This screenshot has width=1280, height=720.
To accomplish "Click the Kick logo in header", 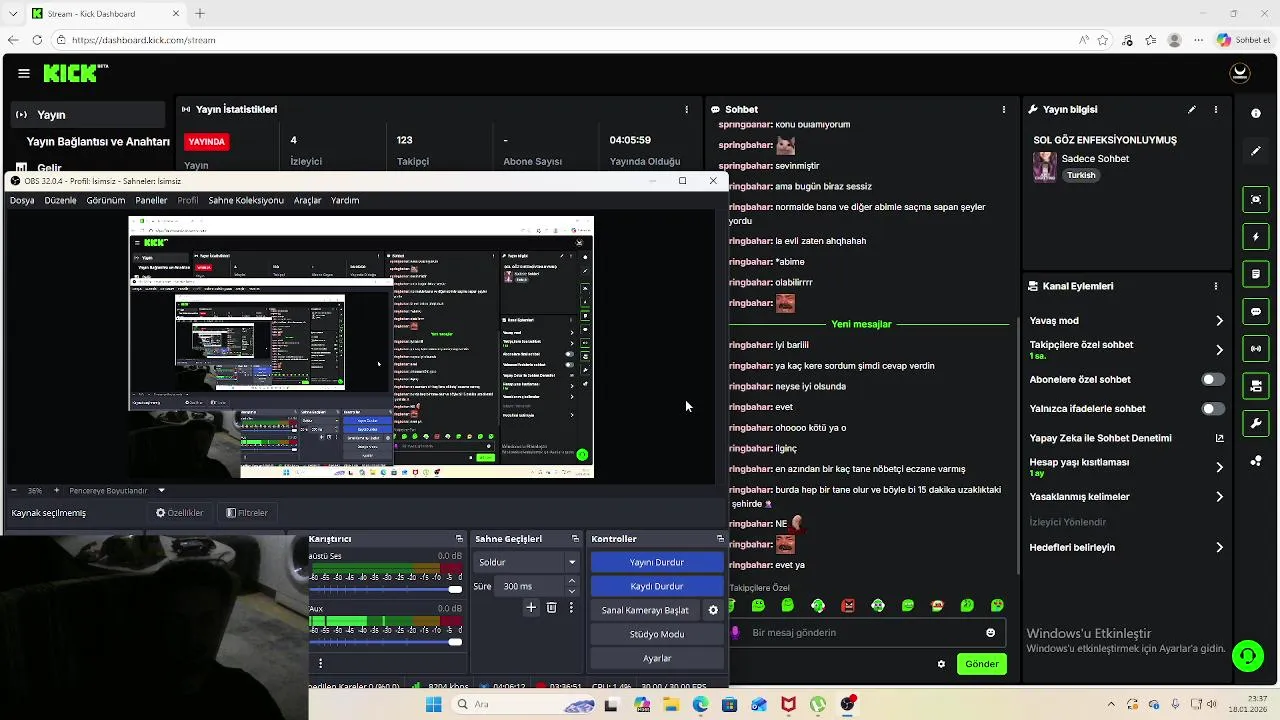I will point(75,73).
